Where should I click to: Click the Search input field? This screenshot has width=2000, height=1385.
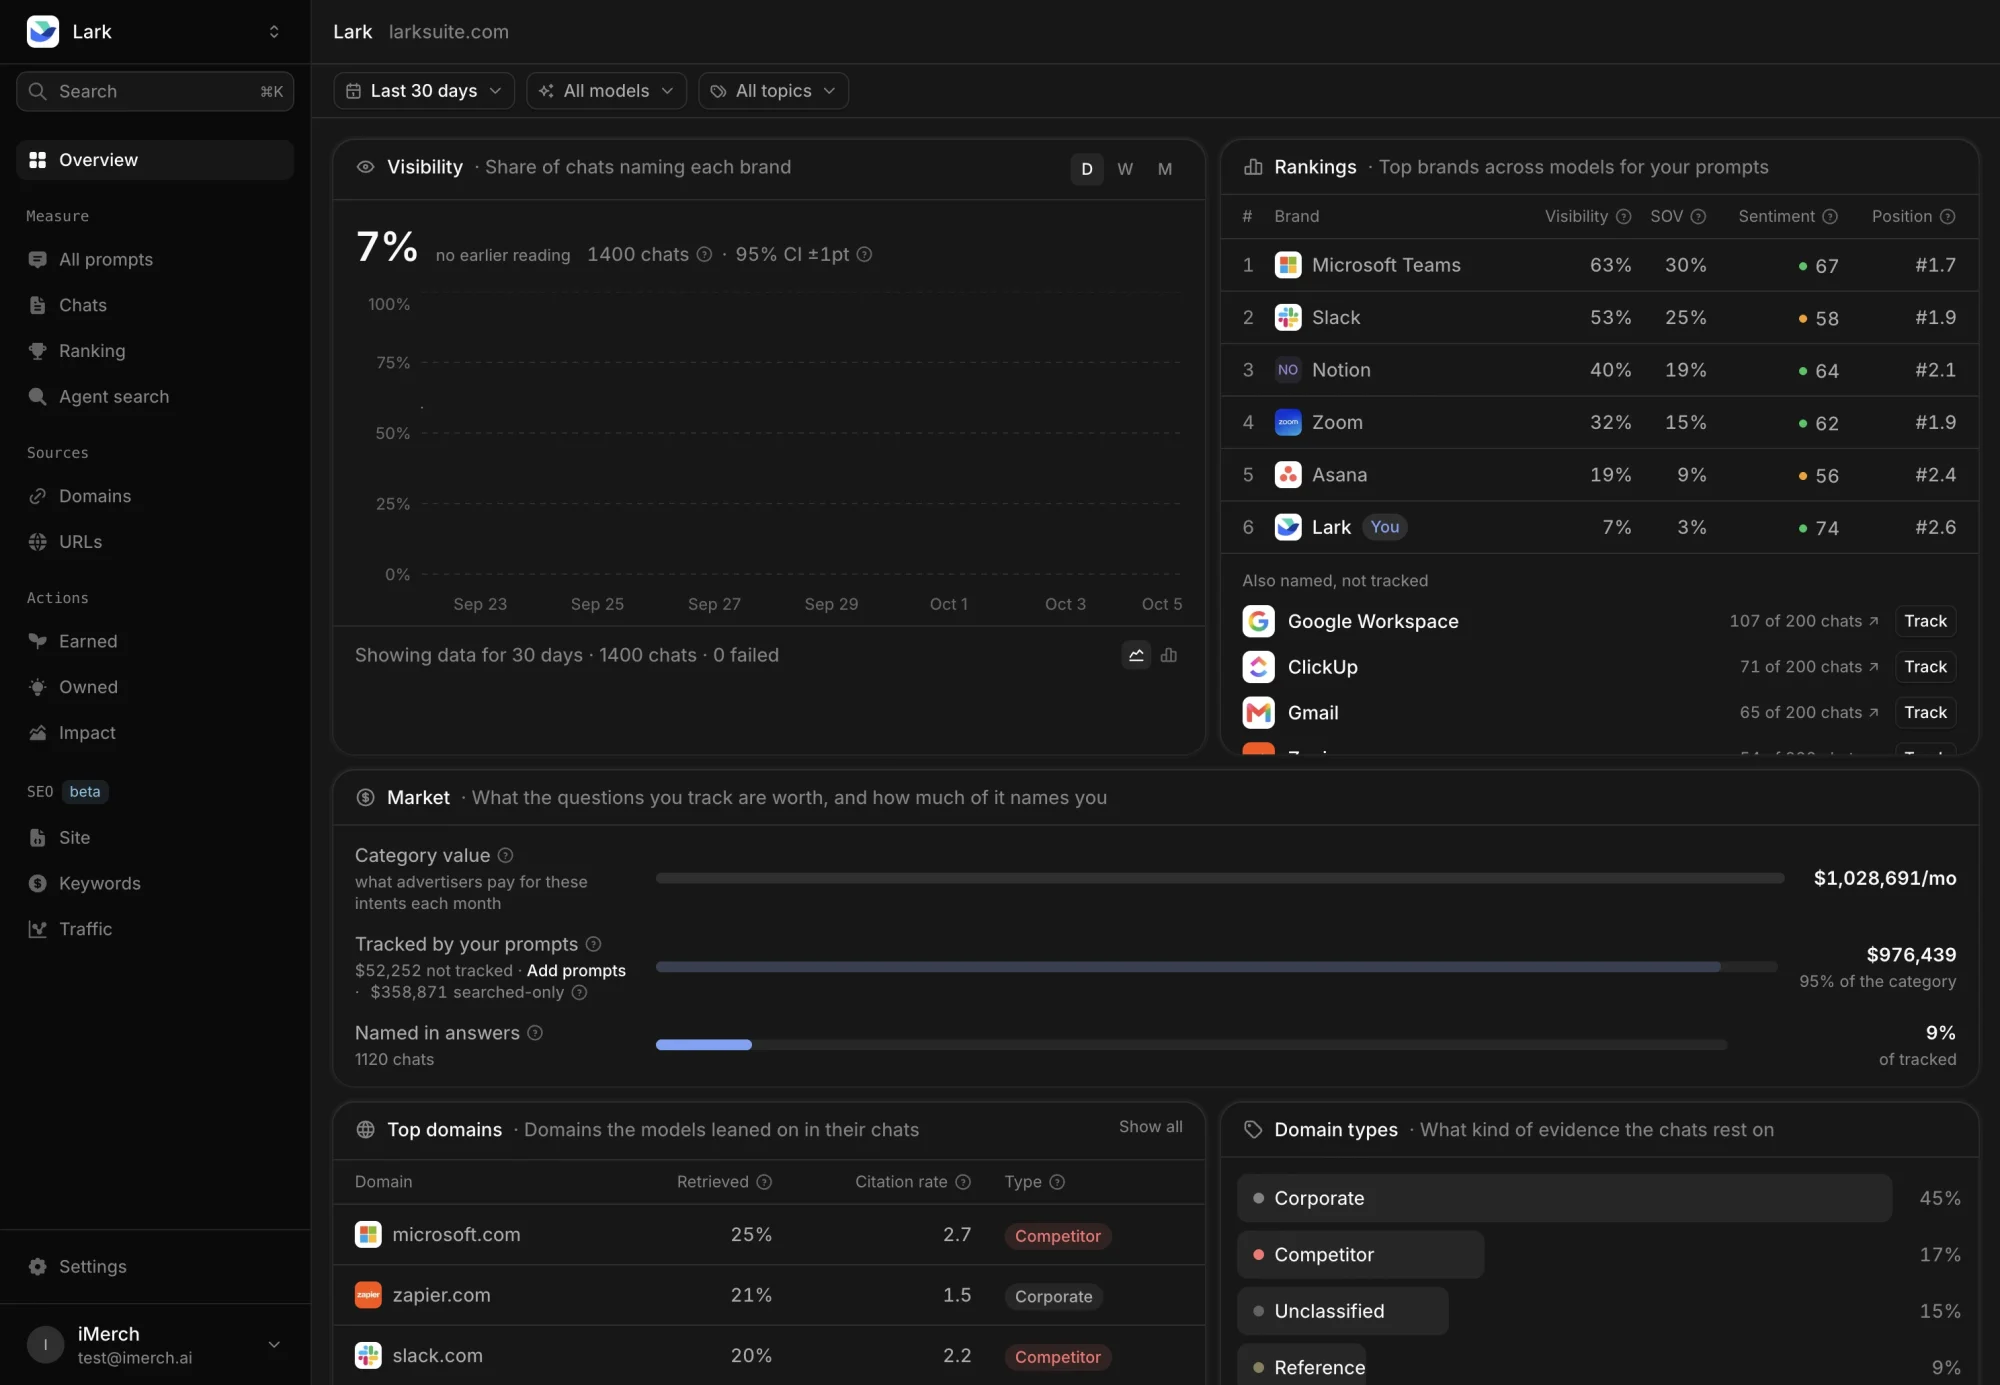tap(155, 91)
